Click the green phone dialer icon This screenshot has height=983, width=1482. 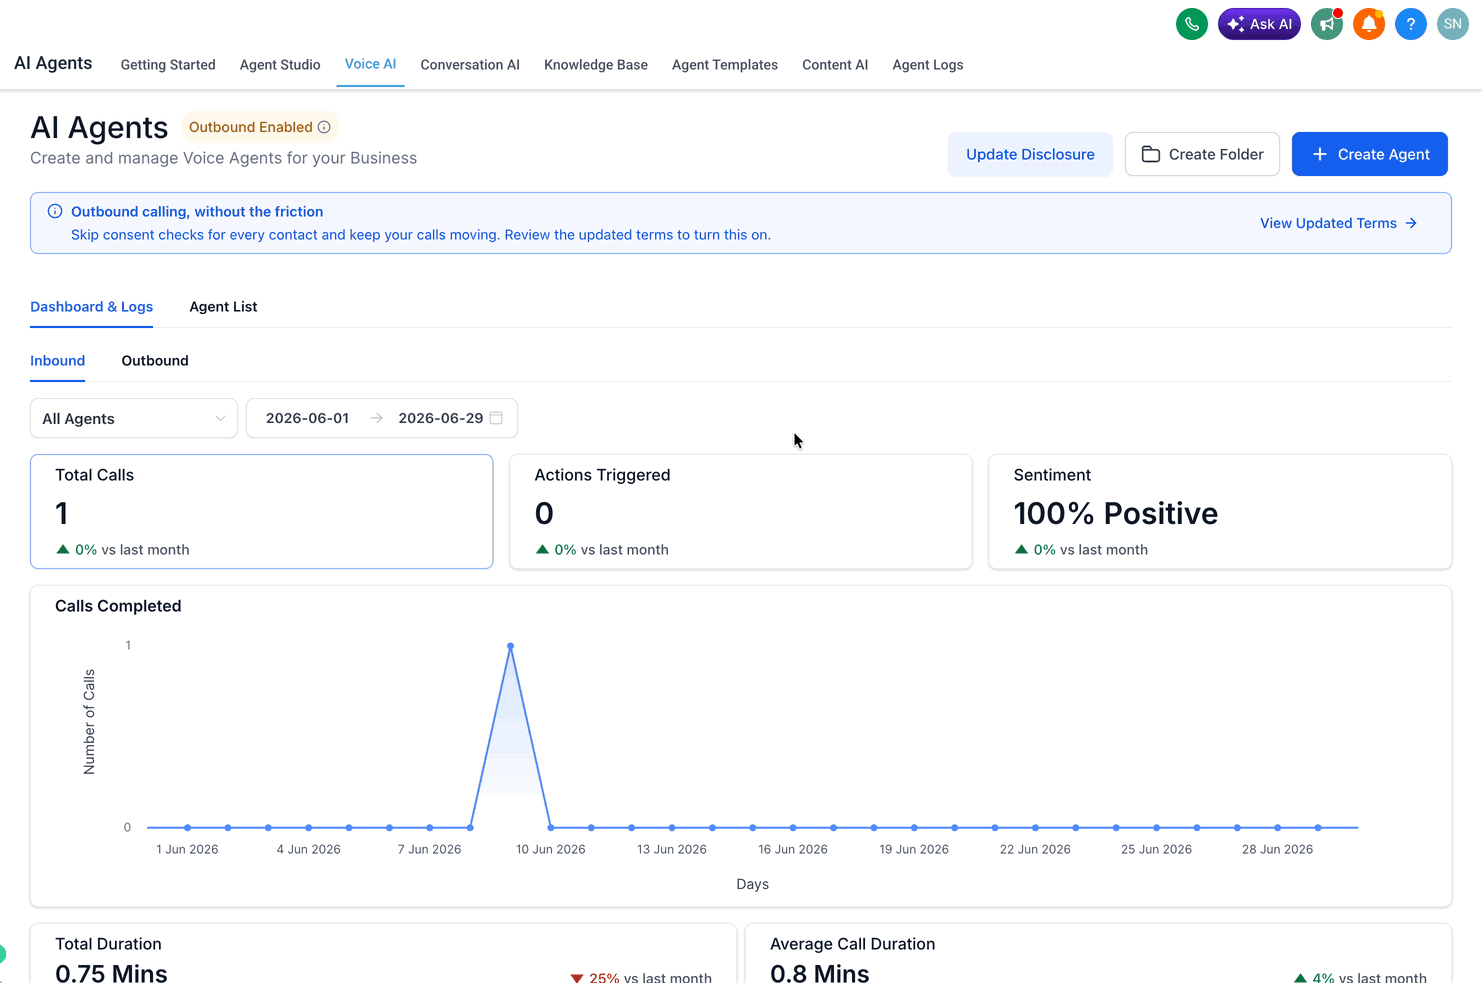(x=1191, y=24)
